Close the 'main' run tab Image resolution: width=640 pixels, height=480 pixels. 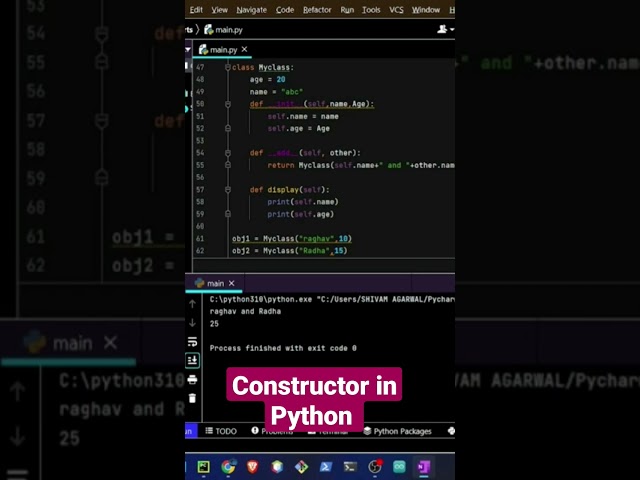tap(231, 283)
